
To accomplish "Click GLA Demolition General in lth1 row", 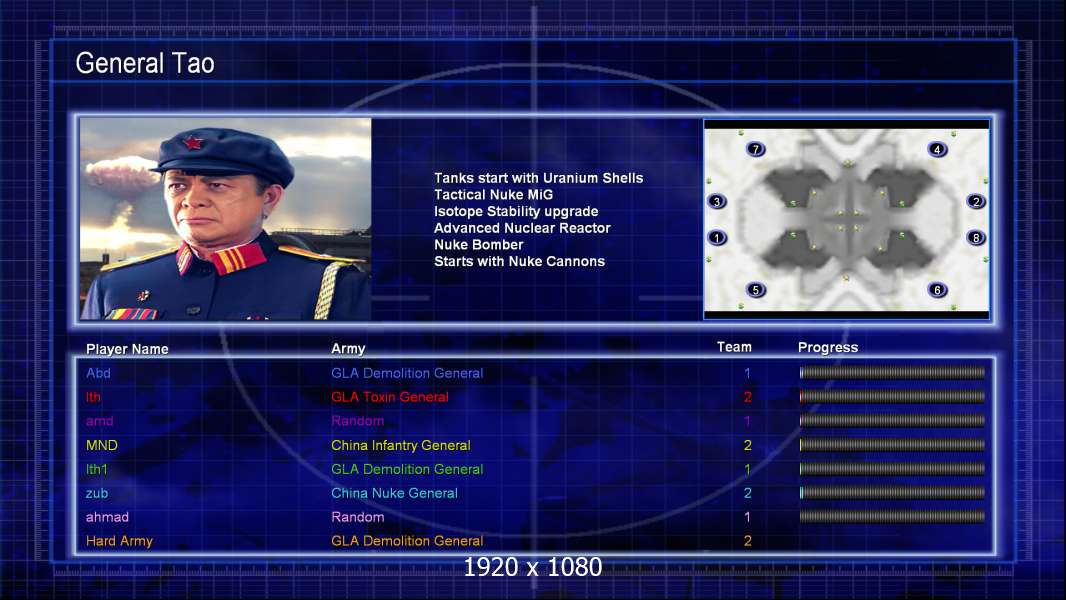I will point(407,469).
